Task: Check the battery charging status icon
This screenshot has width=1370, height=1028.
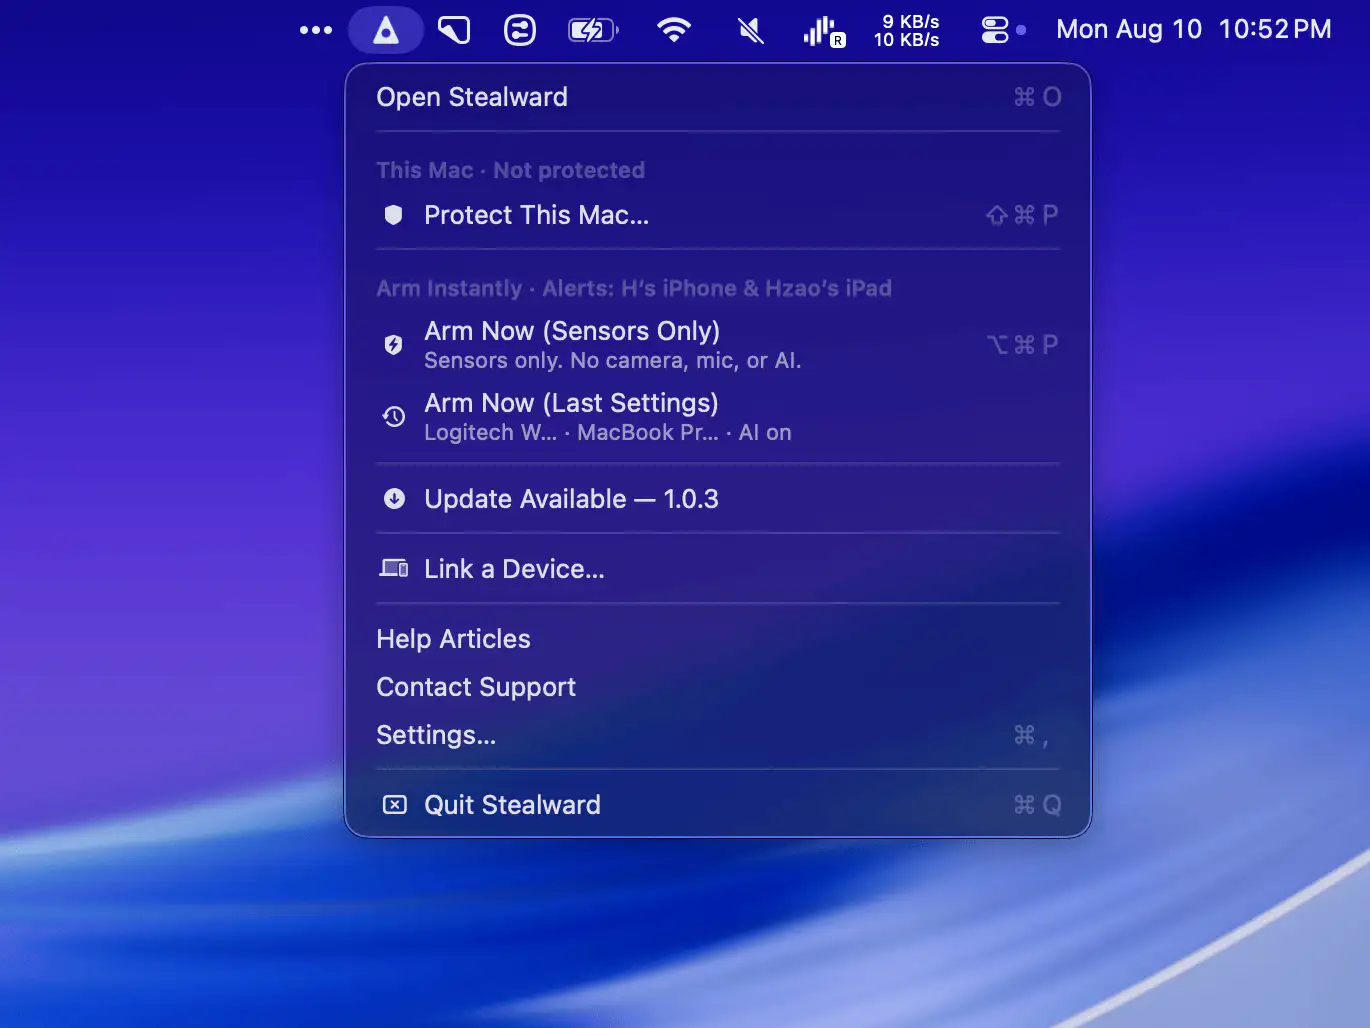Action: 593,30
